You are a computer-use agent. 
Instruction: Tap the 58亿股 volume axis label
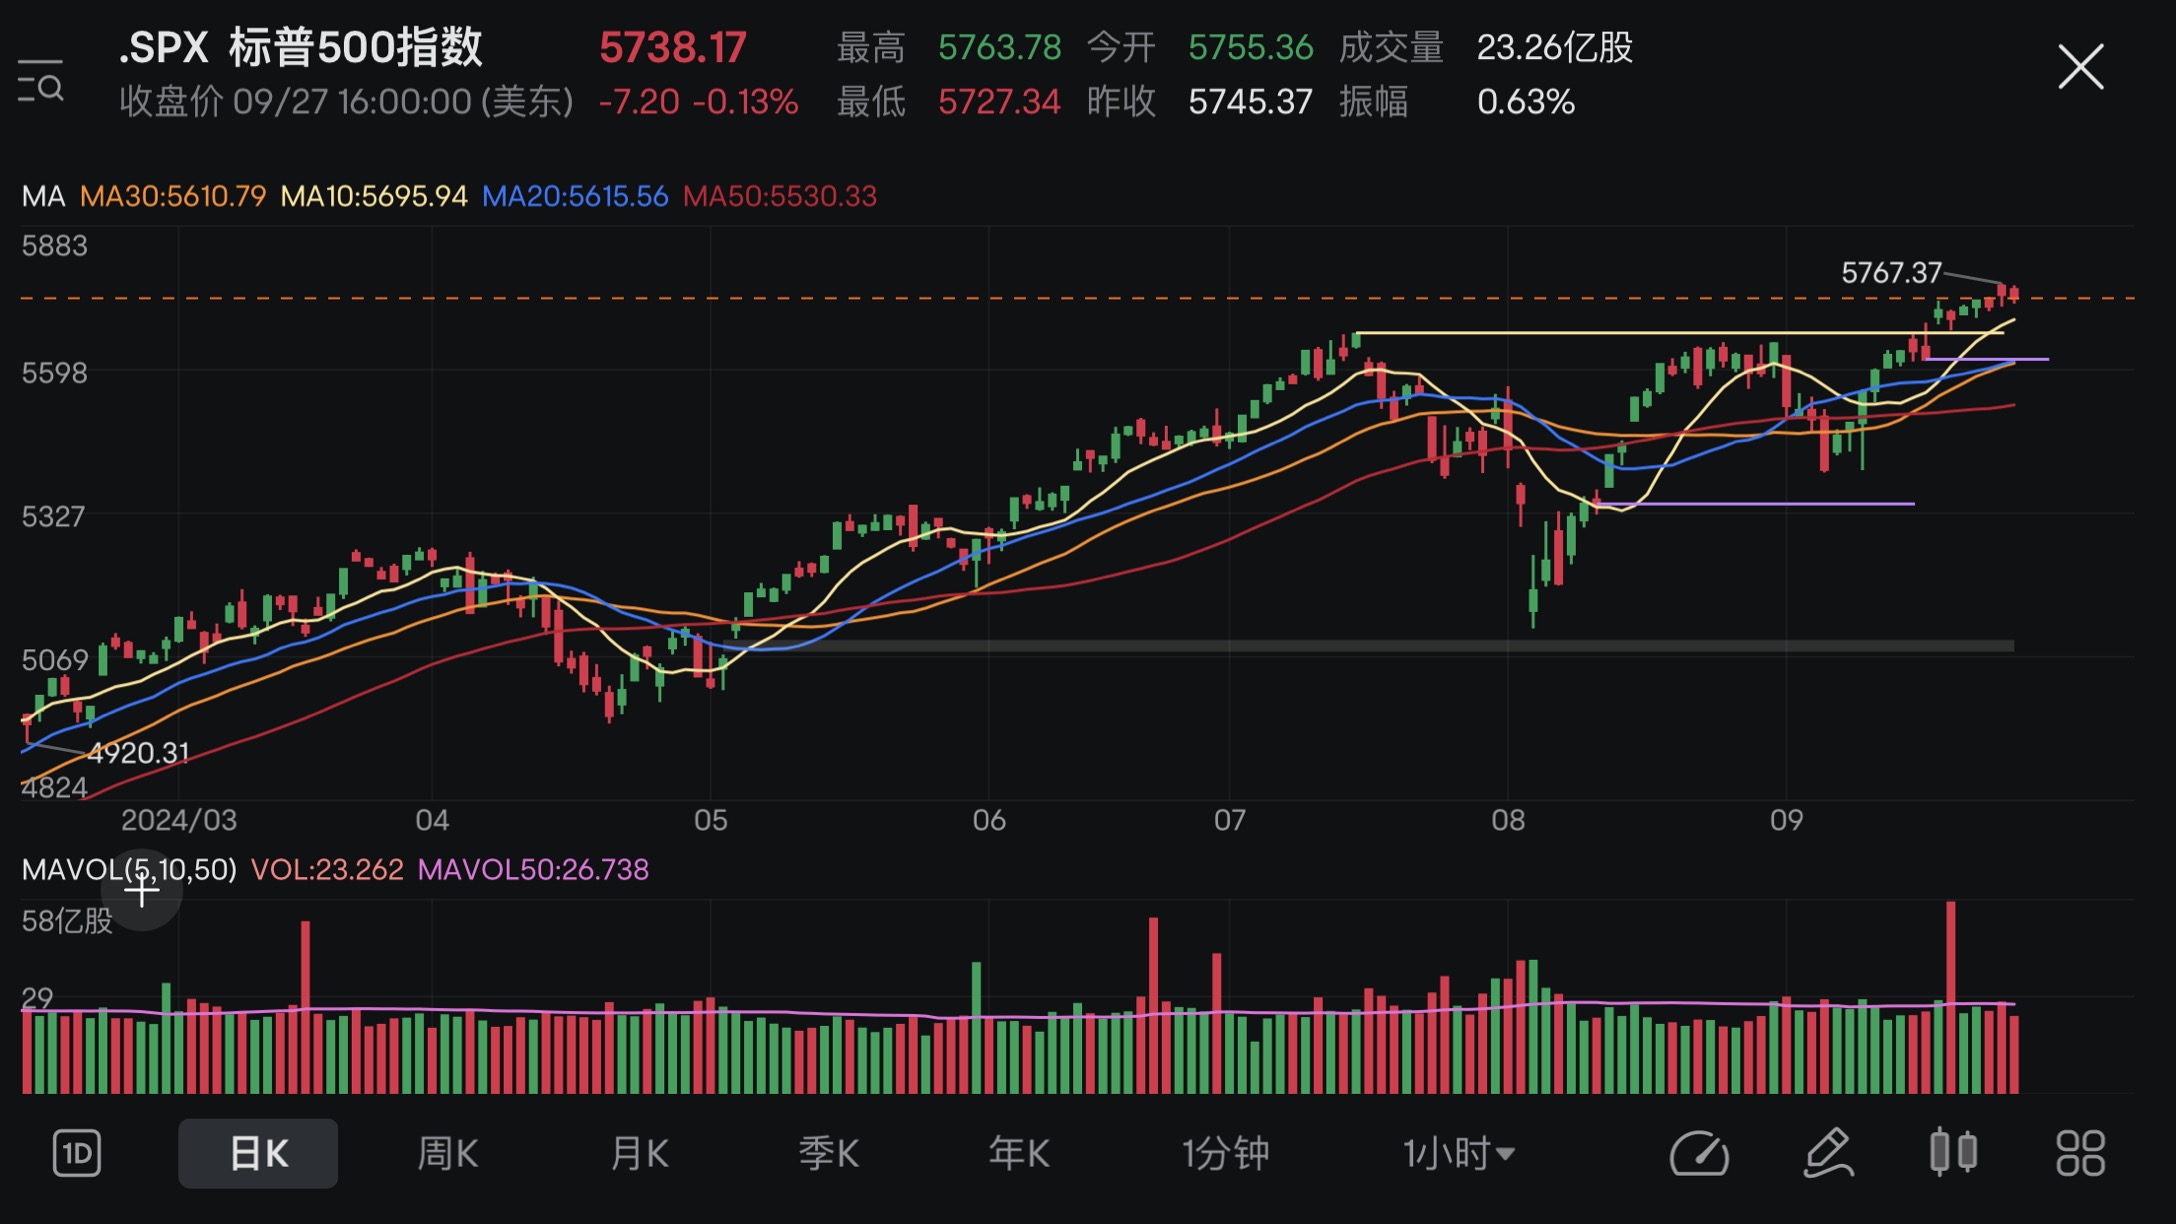pyautogui.click(x=67, y=920)
